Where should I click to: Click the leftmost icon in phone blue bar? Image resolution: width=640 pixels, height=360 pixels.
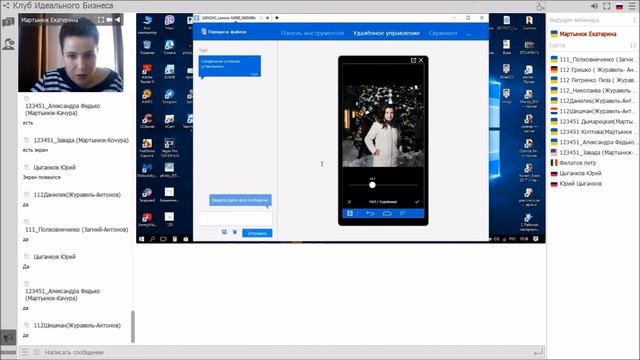[350, 213]
